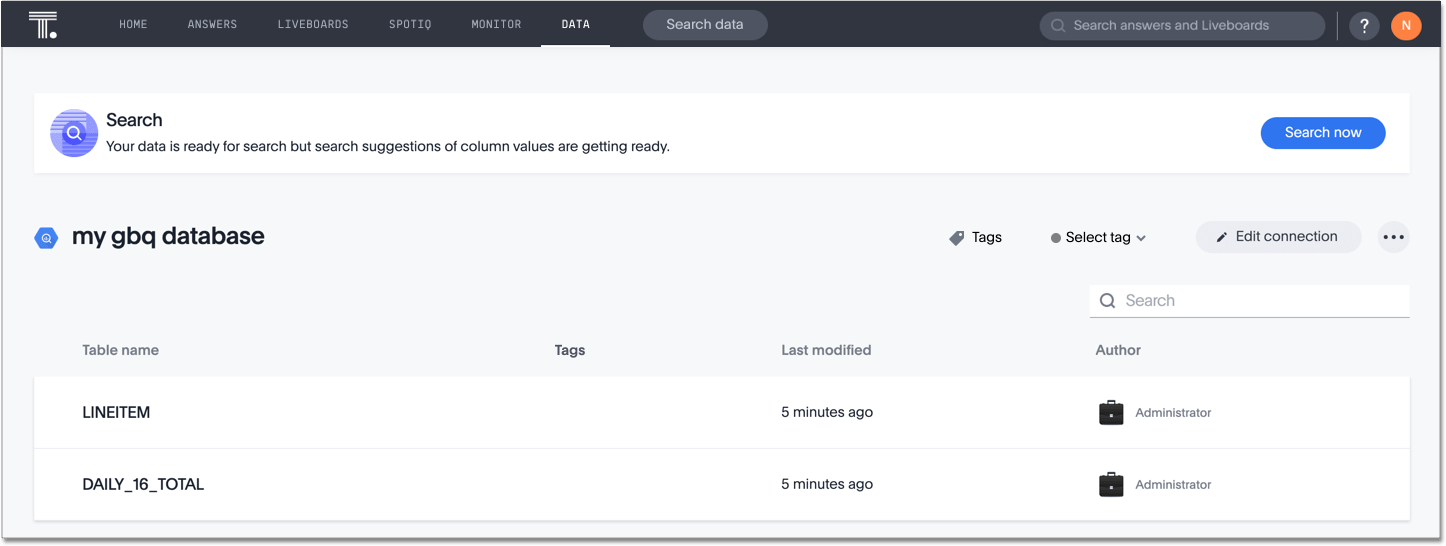Open the help question mark icon
This screenshot has width=1446, height=546.
(1364, 26)
